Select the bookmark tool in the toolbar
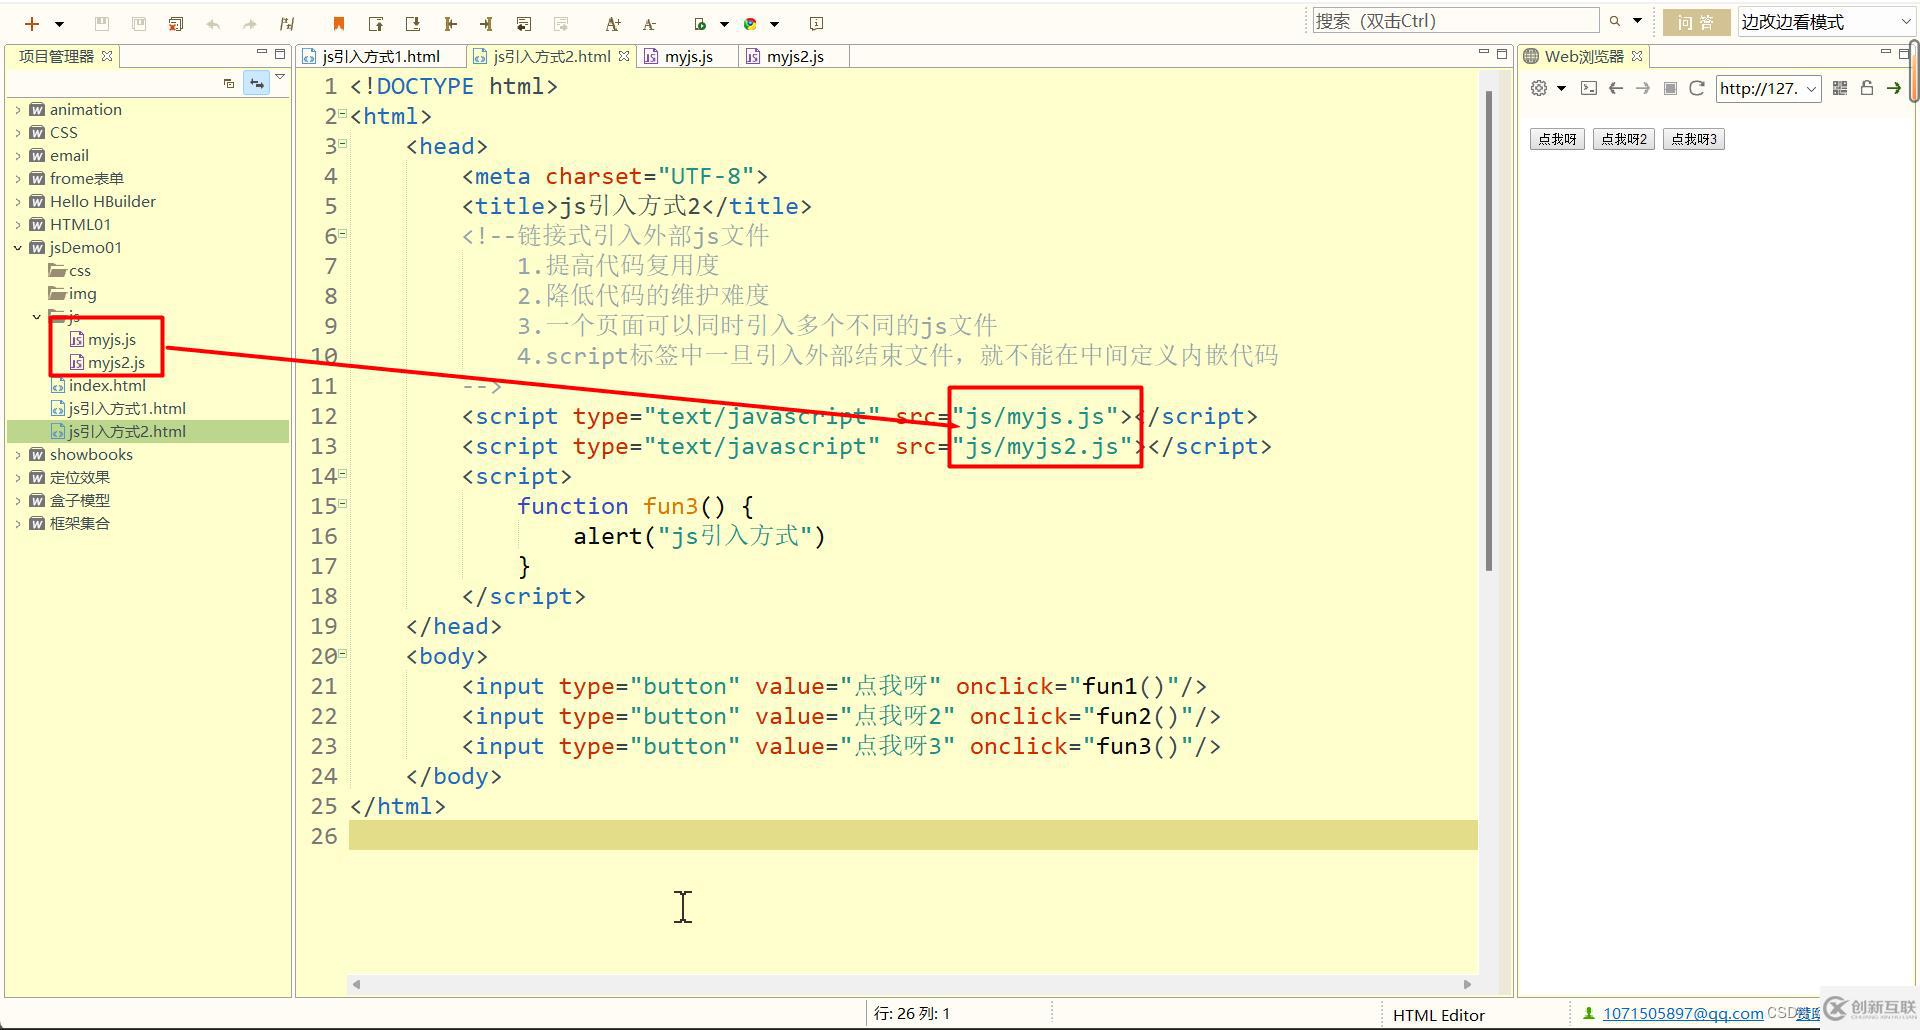The width and height of the screenshot is (1920, 1030). coord(338,23)
